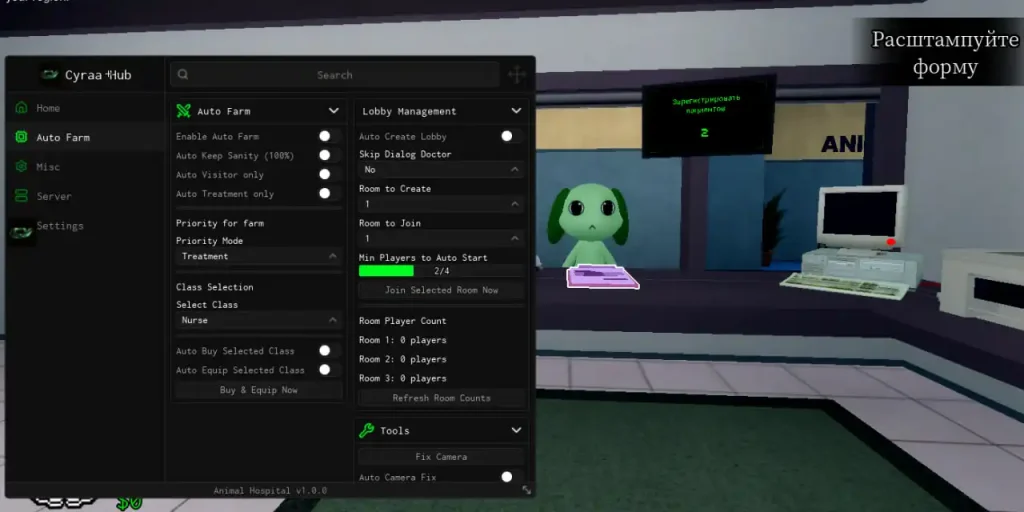1024x512 pixels.
Task: Click "Animal Hospital v1.0.0" footer text
Action: pos(270,490)
